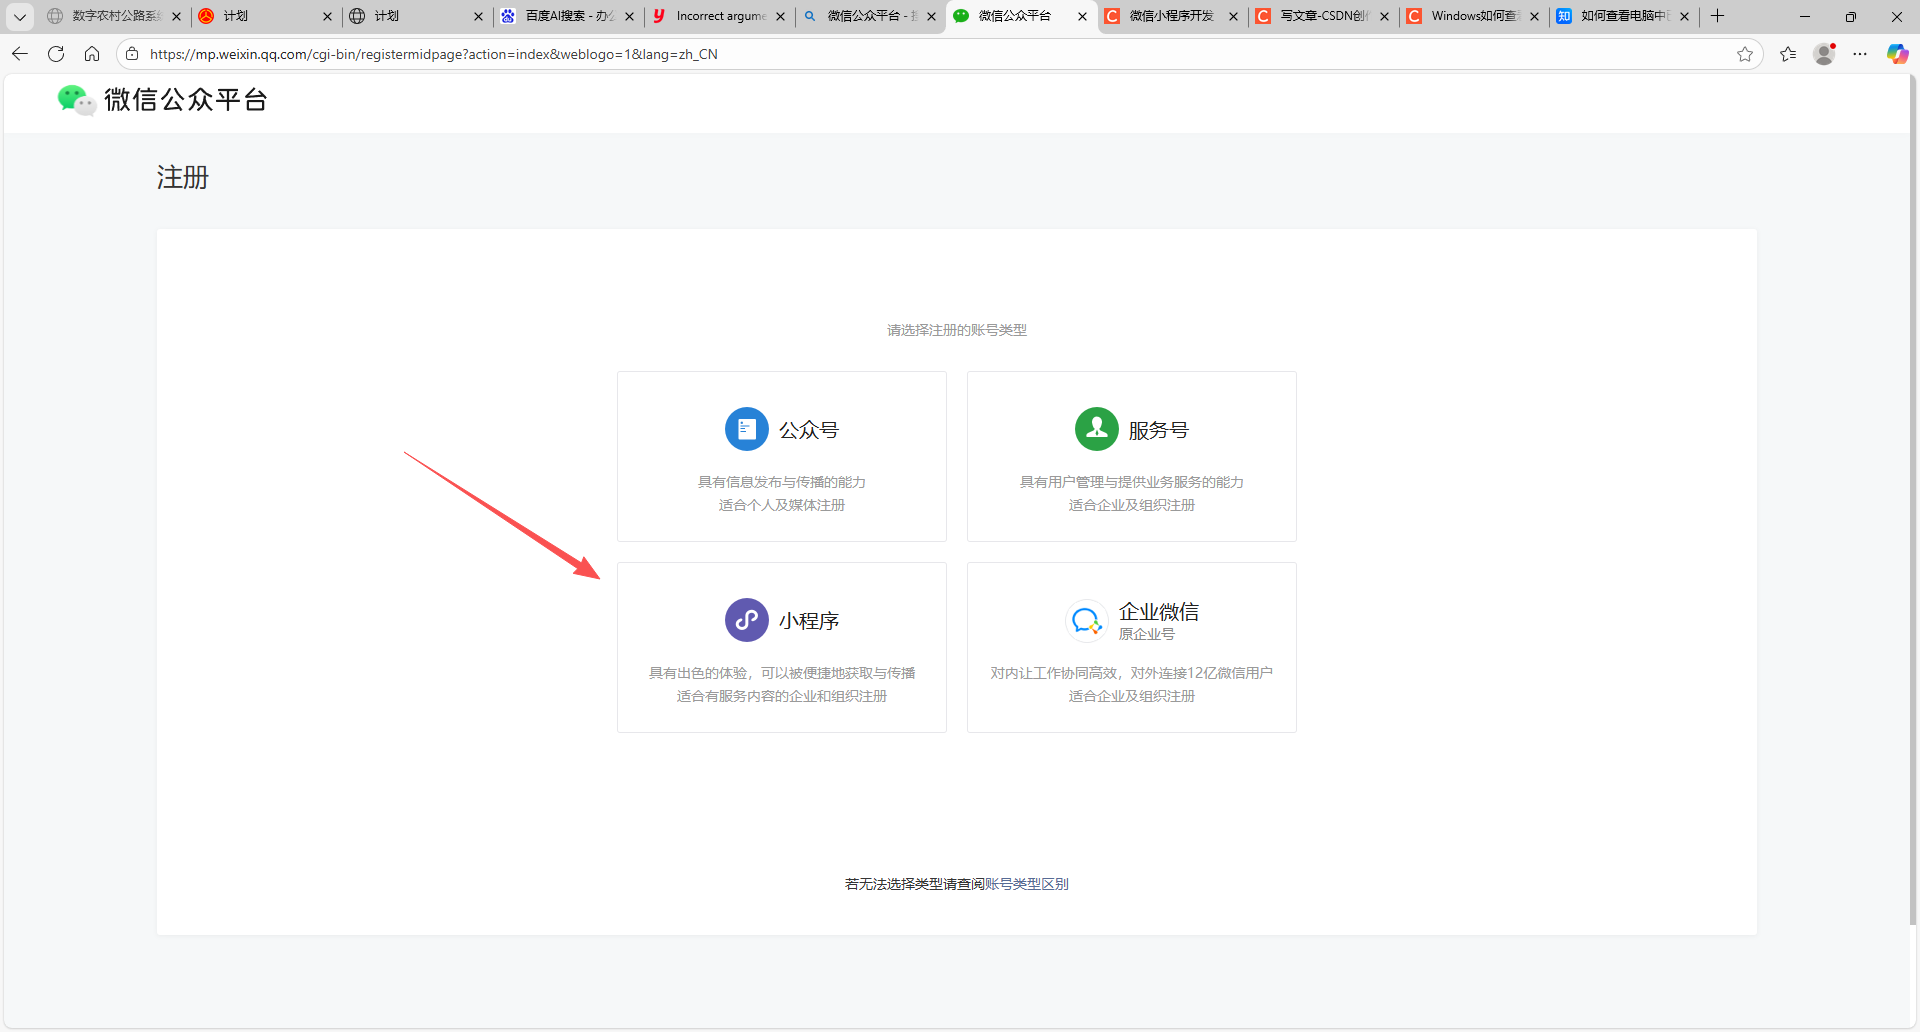Close the 数字农村公路 tab
Image resolution: width=1920 pixels, height=1032 pixels.
(x=176, y=16)
